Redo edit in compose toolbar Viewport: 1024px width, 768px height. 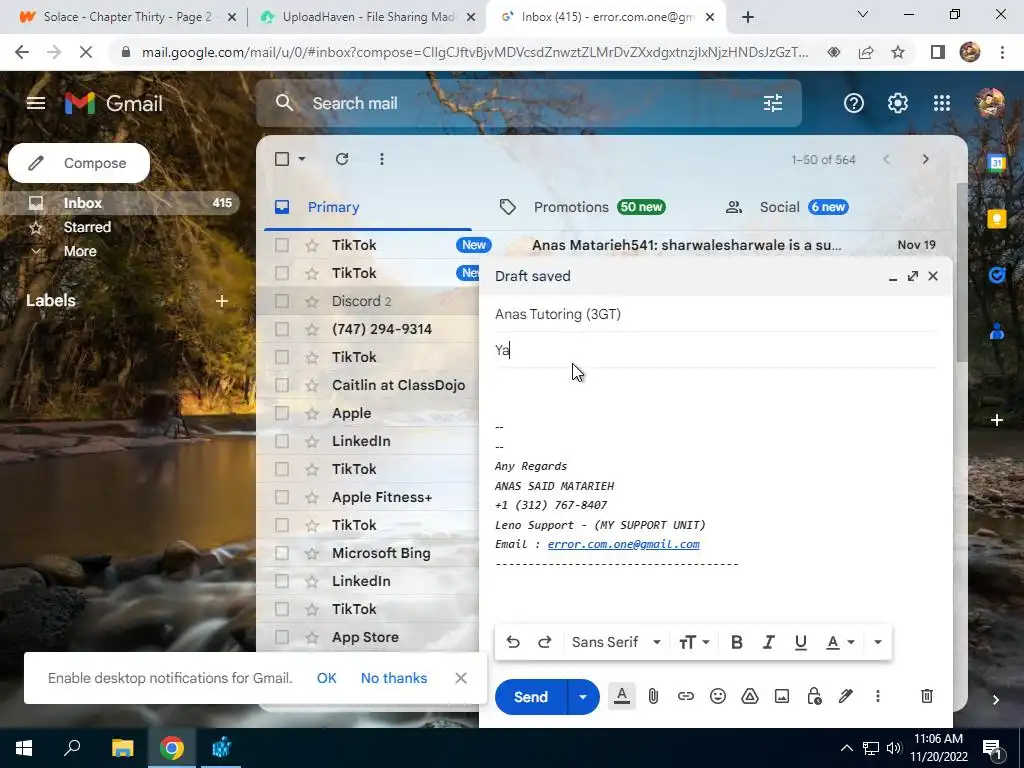click(x=545, y=643)
